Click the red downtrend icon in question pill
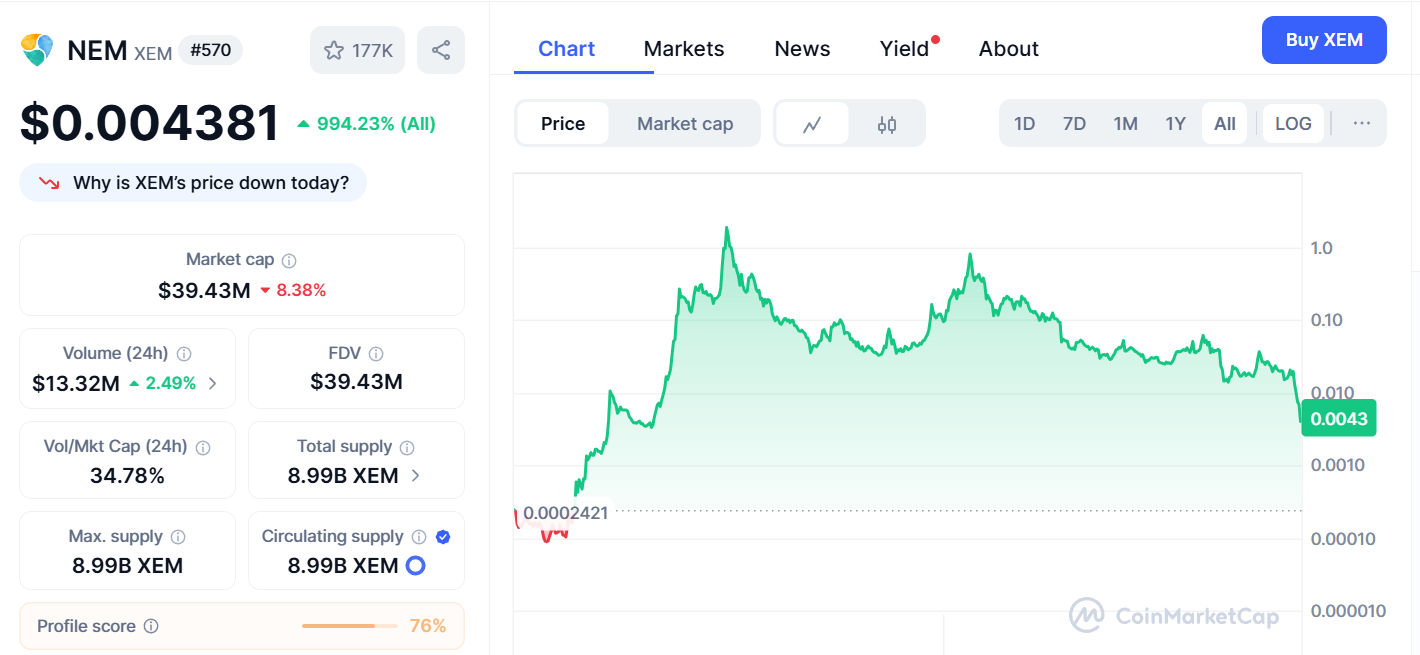 point(48,183)
